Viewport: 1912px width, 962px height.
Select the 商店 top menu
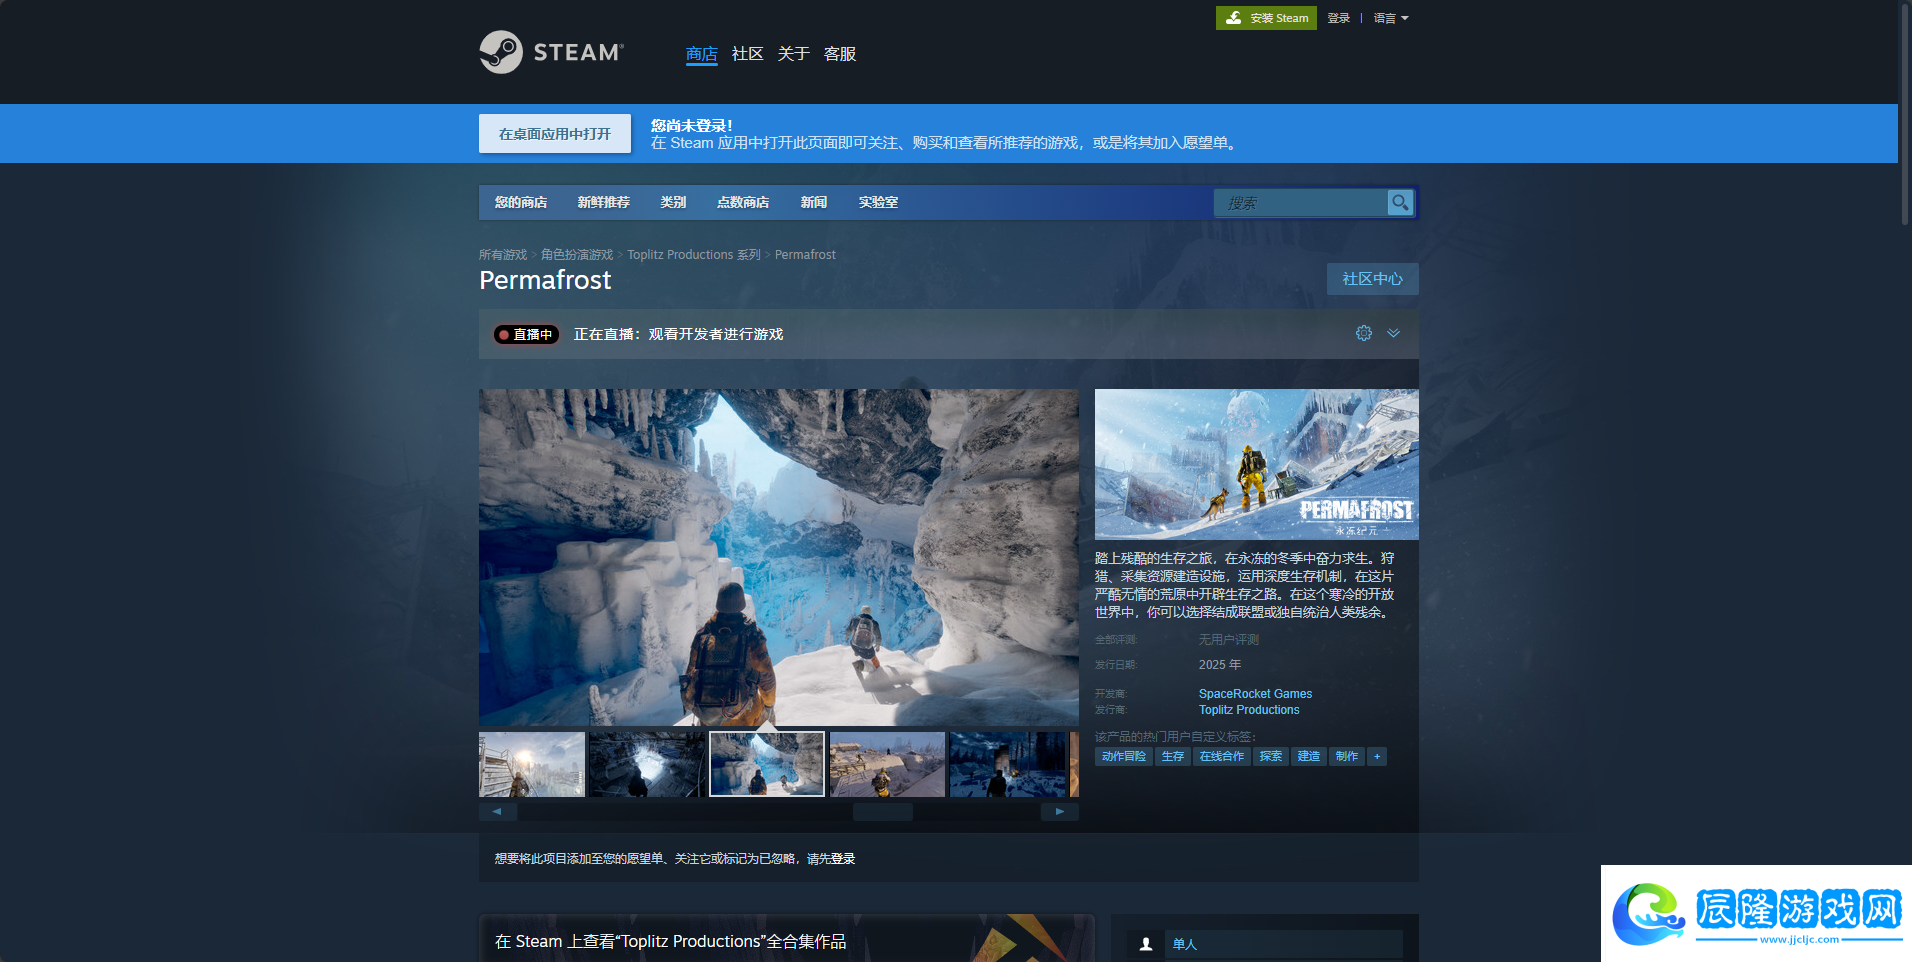coord(702,54)
